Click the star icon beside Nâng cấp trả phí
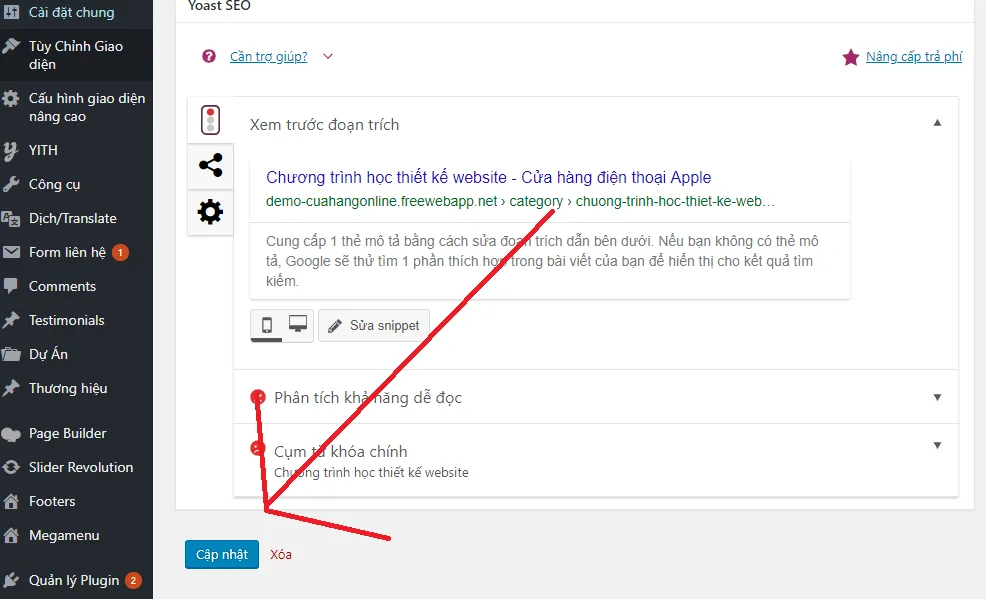This screenshot has height=599, width=986. click(851, 57)
